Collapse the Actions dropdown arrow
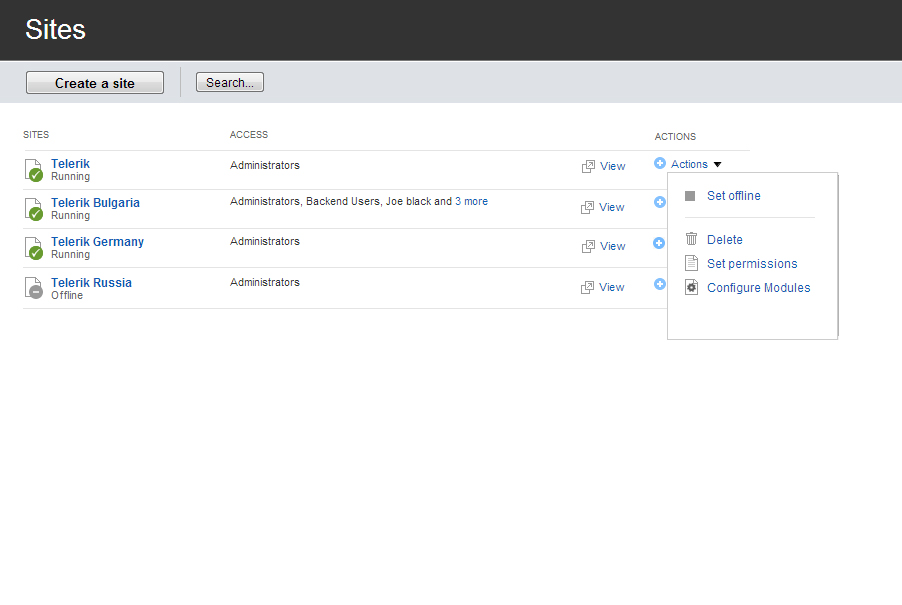Screen dimensions: 902x605 pos(717,164)
